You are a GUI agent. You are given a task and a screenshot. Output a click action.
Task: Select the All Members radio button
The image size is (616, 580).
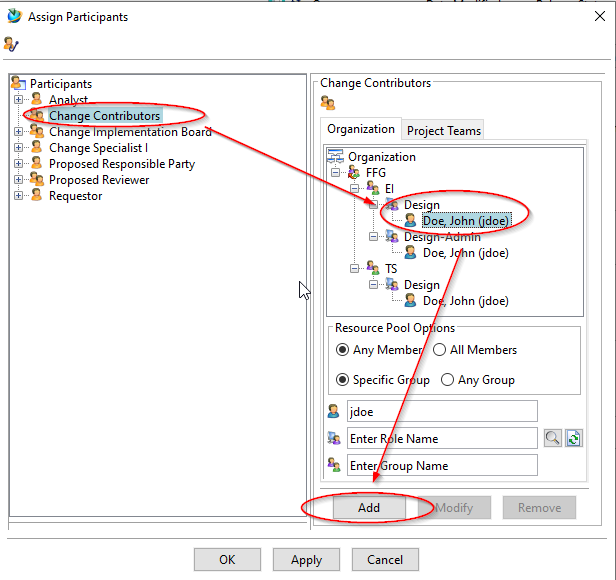[x=440, y=350]
